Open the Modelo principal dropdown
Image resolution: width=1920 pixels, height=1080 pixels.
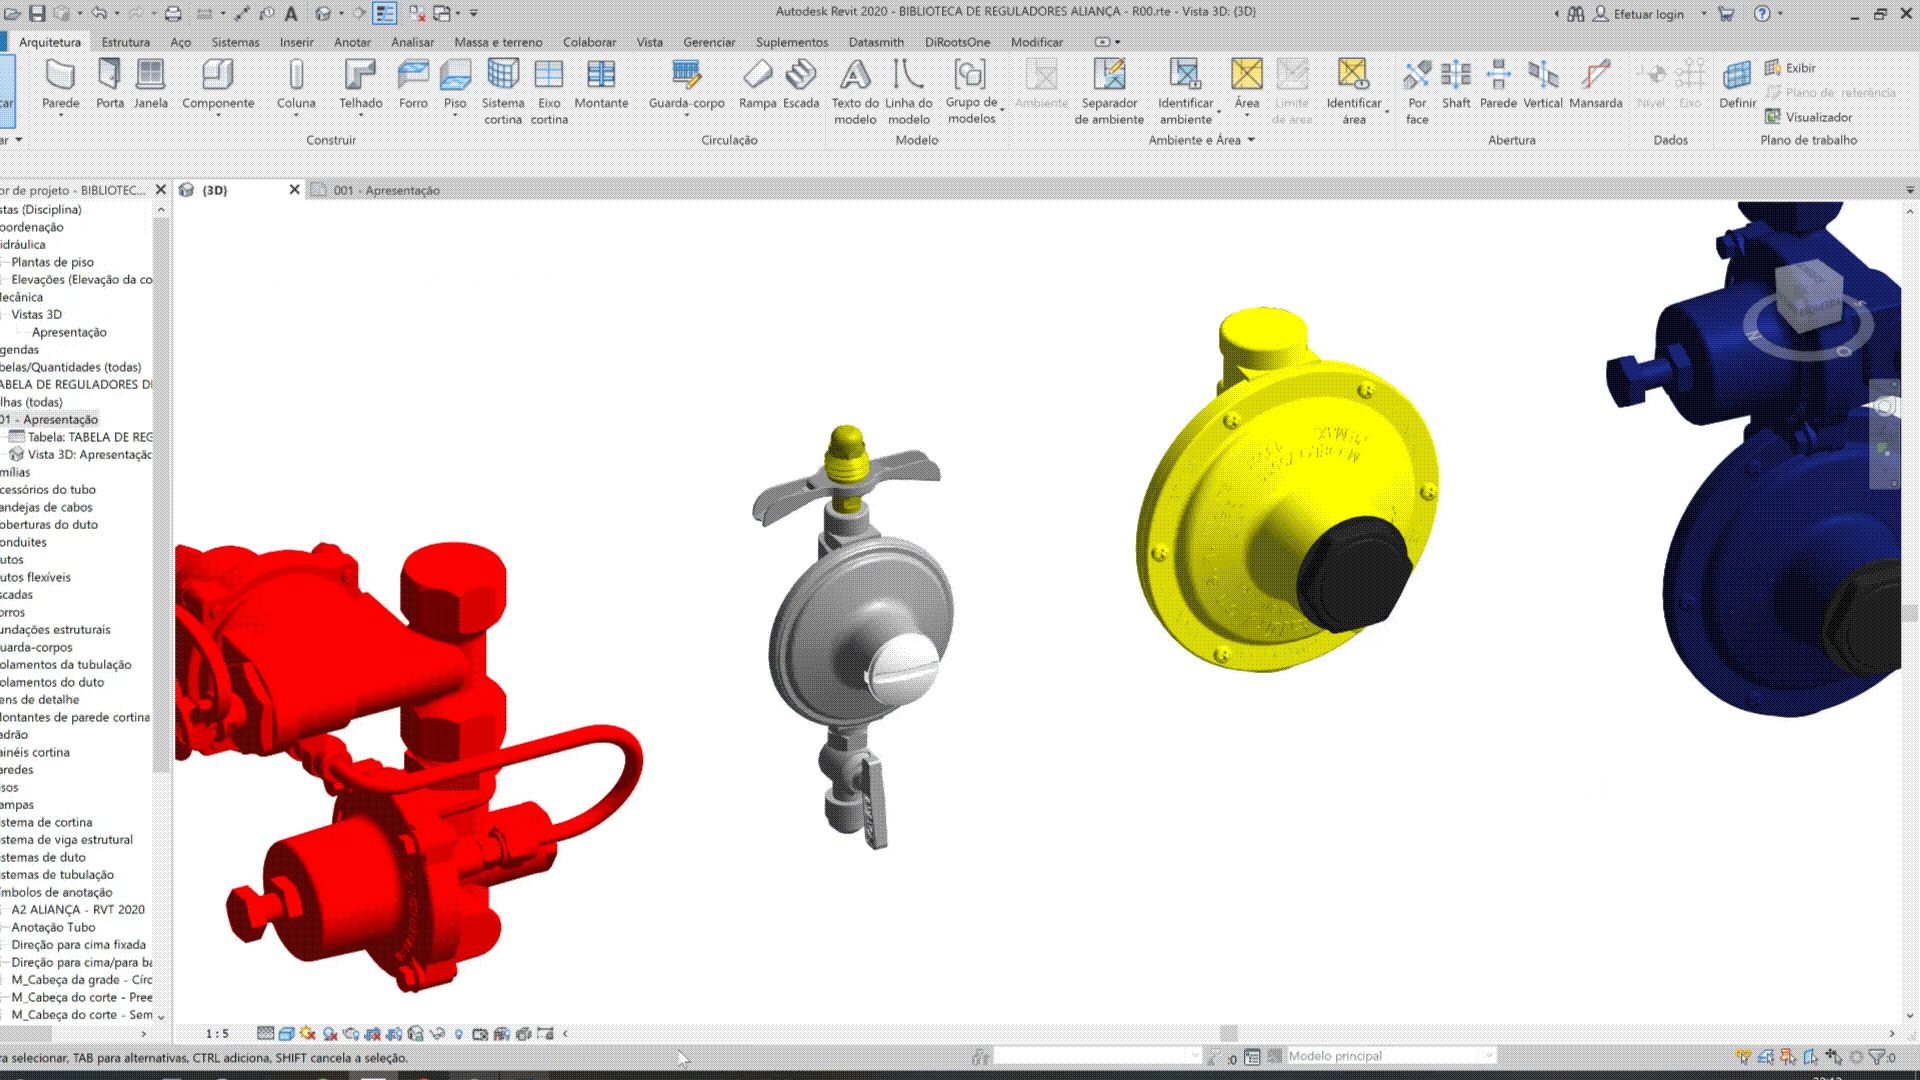1489,1056
